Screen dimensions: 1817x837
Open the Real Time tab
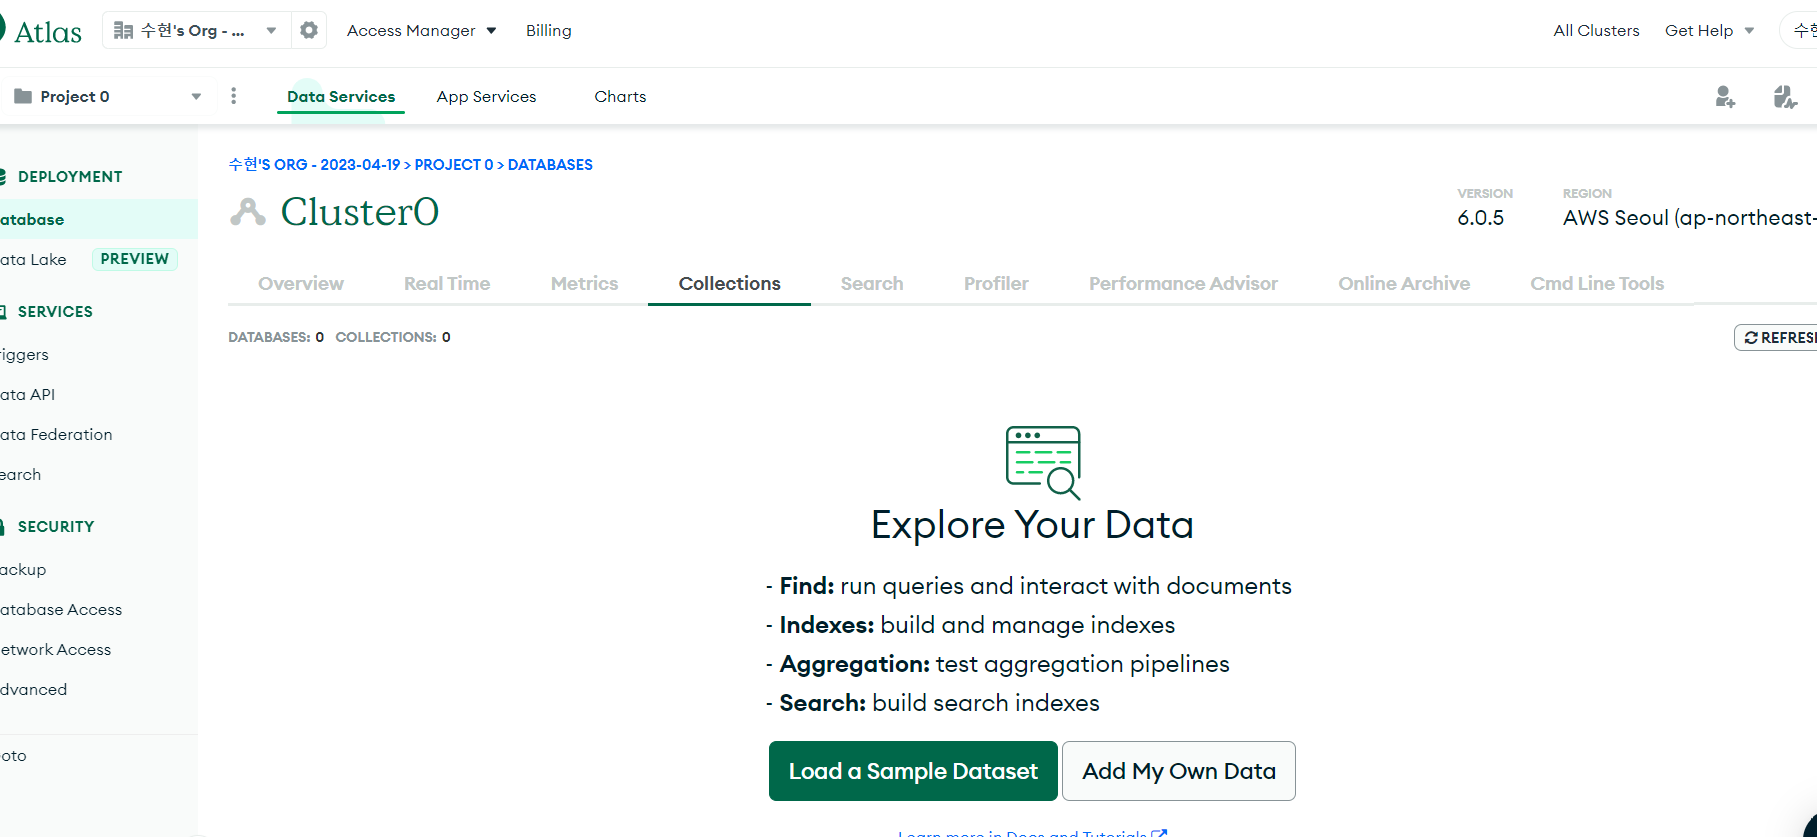447,283
